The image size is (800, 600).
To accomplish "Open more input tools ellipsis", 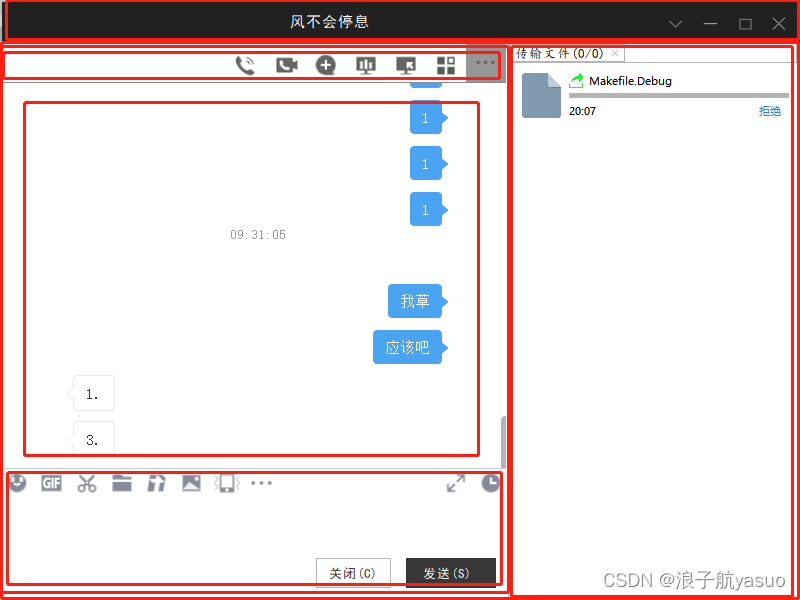I will [261, 483].
